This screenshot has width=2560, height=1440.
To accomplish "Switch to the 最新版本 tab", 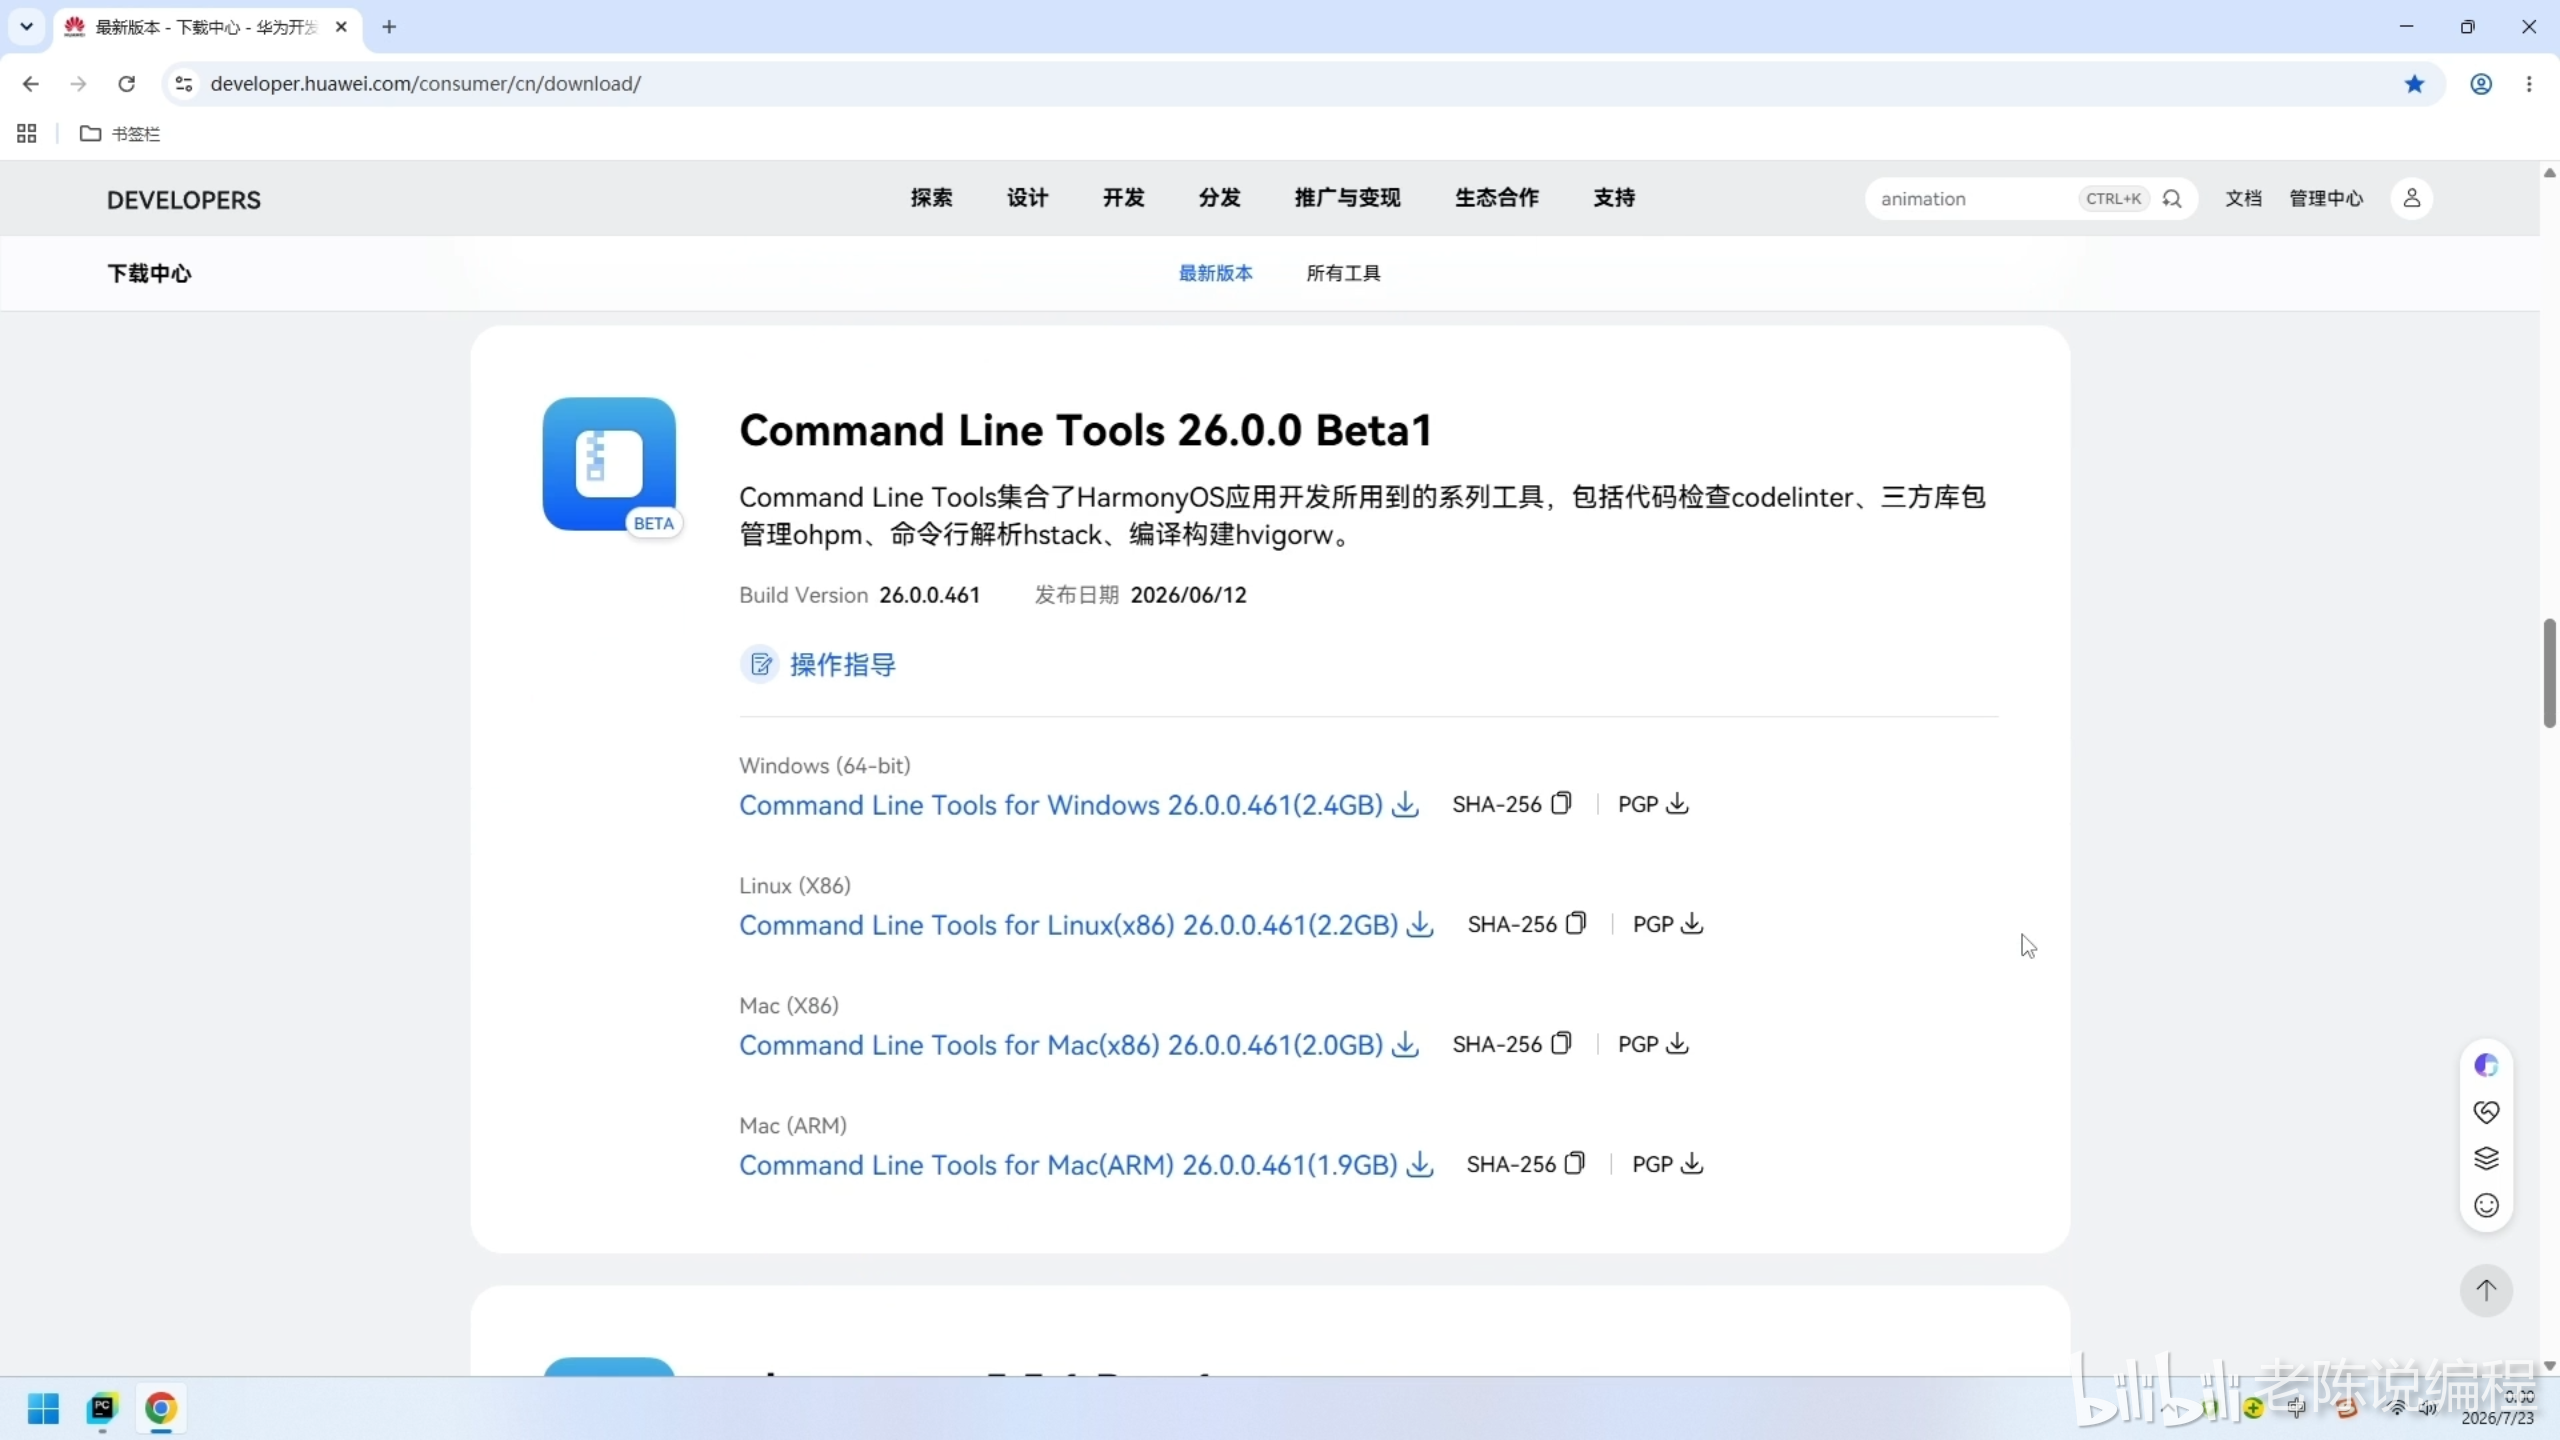I will 1215,273.
